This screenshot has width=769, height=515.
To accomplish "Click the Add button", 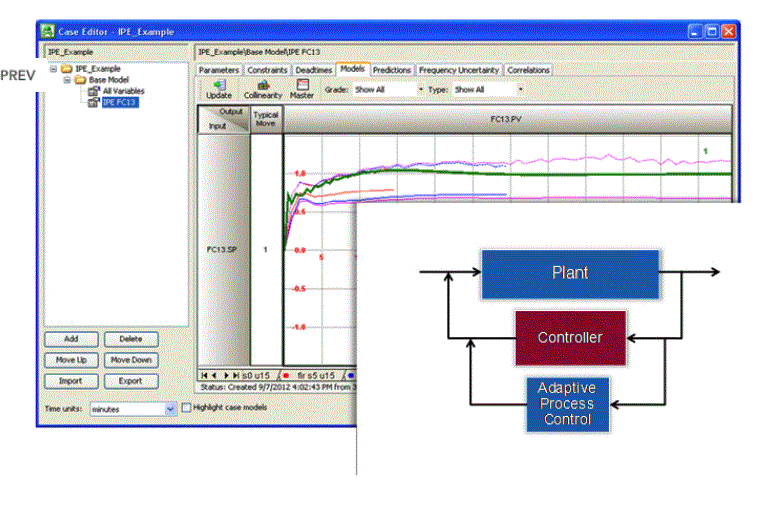I will (71, 339).
